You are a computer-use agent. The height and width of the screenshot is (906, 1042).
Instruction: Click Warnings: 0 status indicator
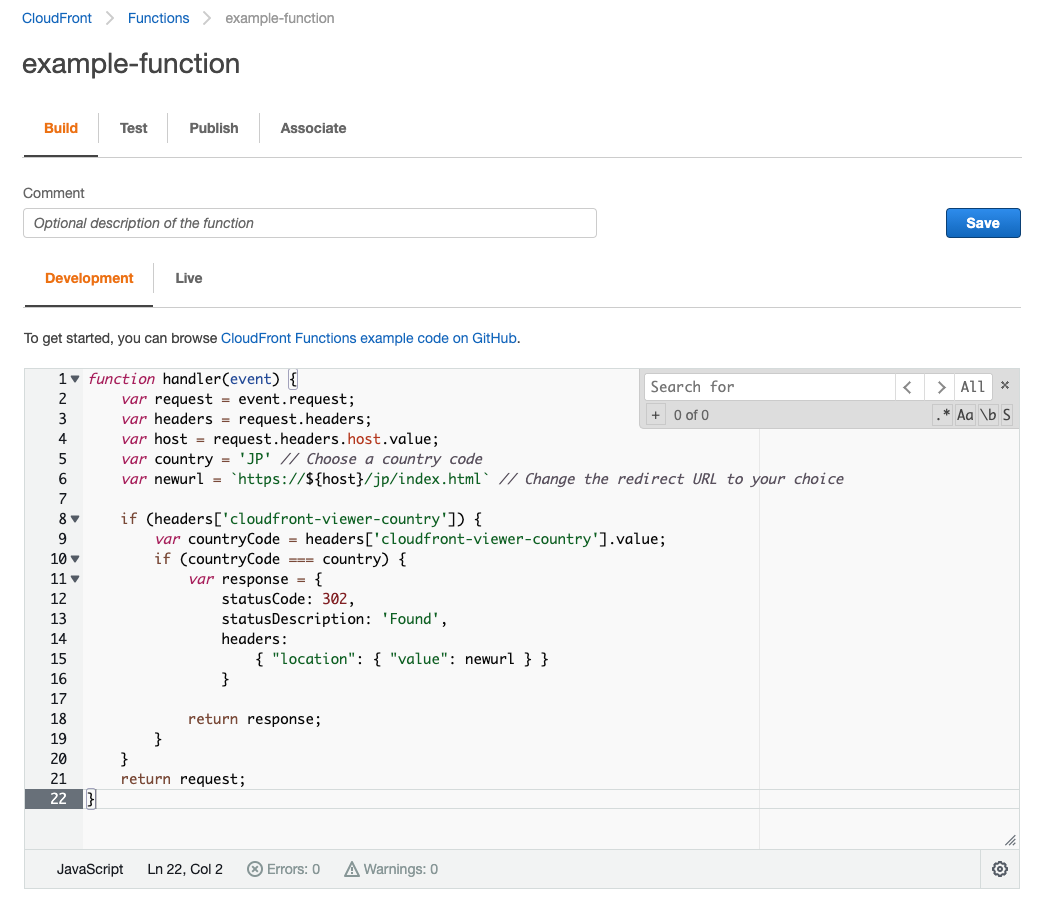coord(391,869)
